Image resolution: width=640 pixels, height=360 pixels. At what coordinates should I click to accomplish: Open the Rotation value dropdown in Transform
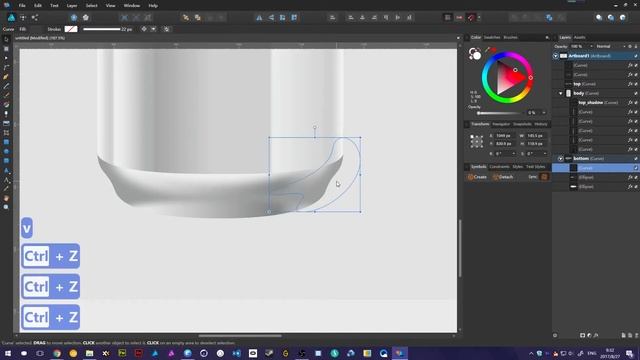pos(513,153)
